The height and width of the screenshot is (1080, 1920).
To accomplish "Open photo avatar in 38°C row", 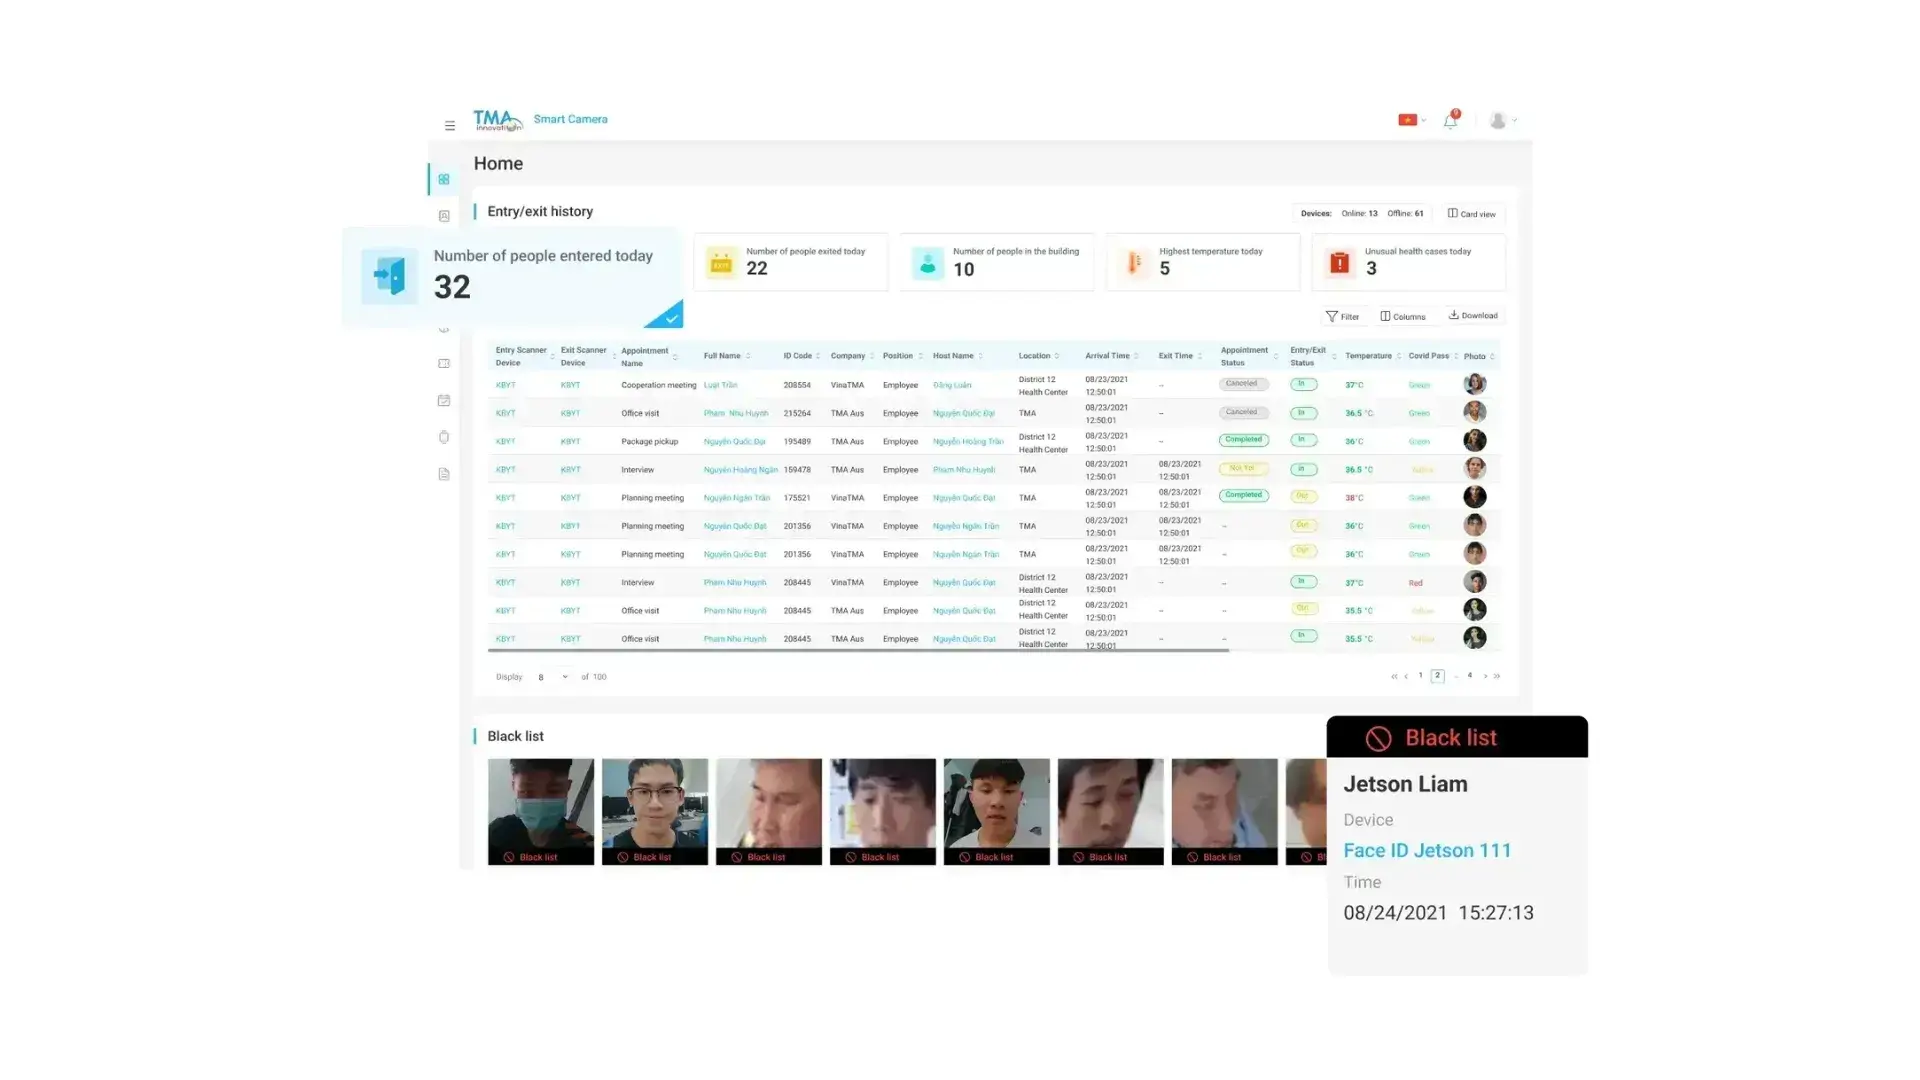I will tap(1474, 497).
